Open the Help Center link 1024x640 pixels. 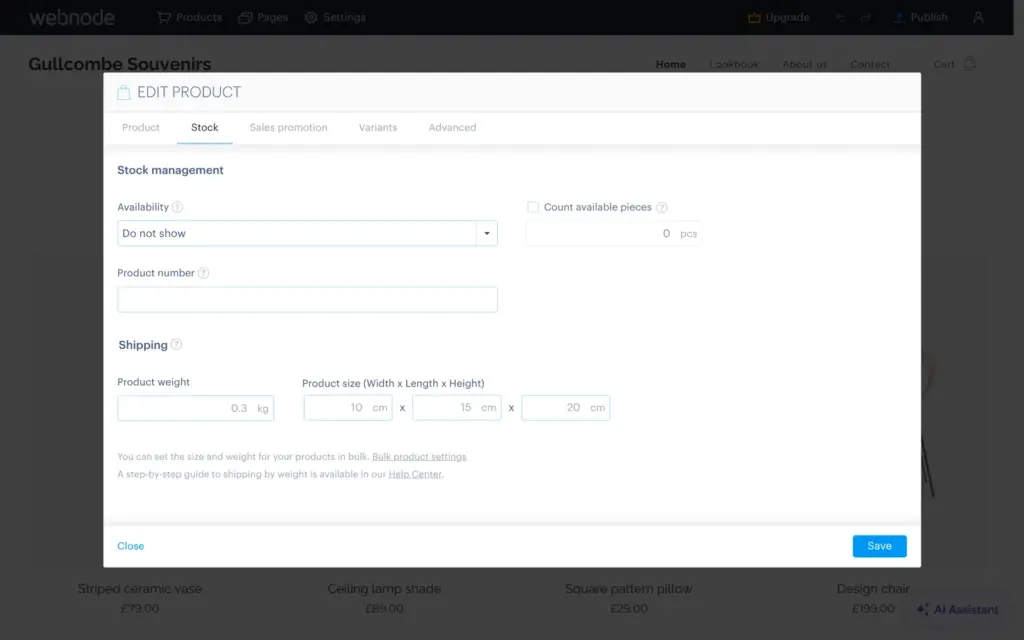coord(415,474)
